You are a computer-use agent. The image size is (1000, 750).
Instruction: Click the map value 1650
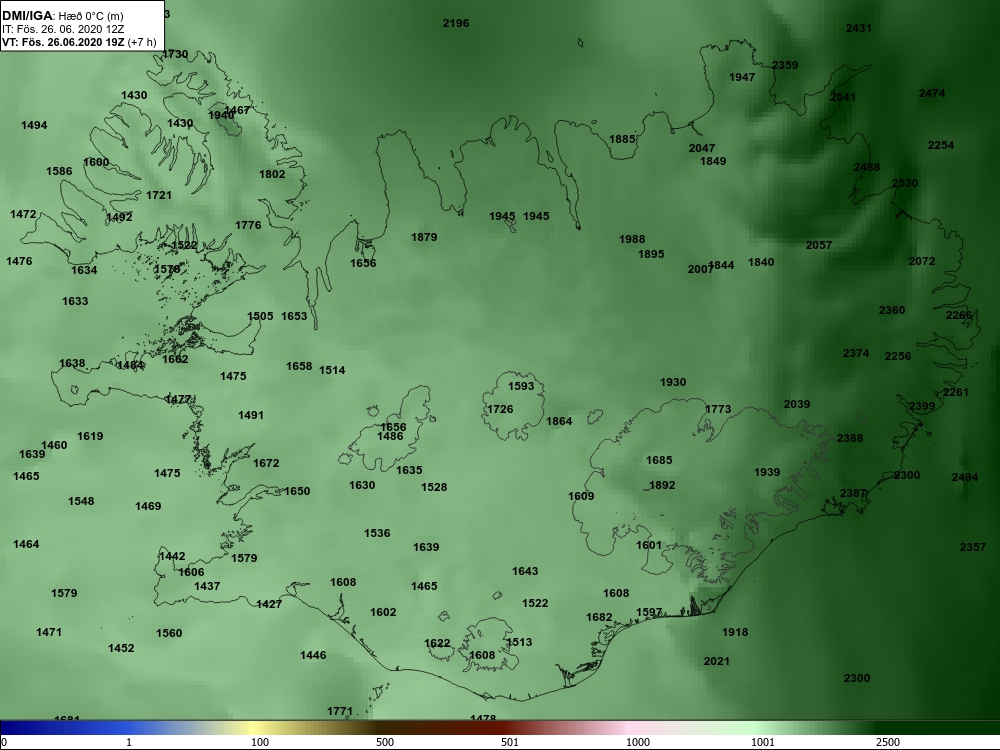pos(297,491)
